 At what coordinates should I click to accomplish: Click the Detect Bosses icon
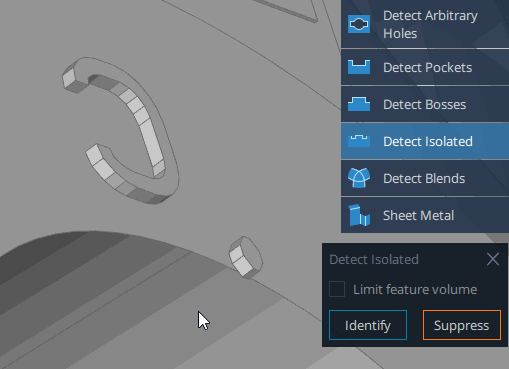pos(359,104)
